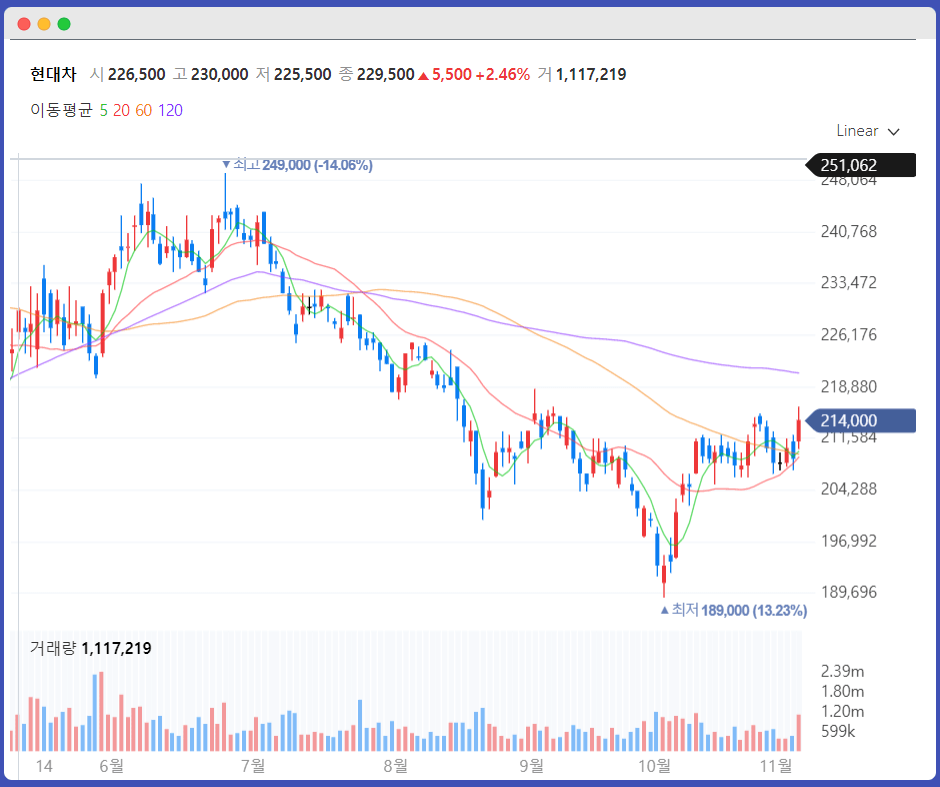The height and width of the screenshot is (787, 940).
Task: Click the header volume 1,117,219
Action: point(590,74)
